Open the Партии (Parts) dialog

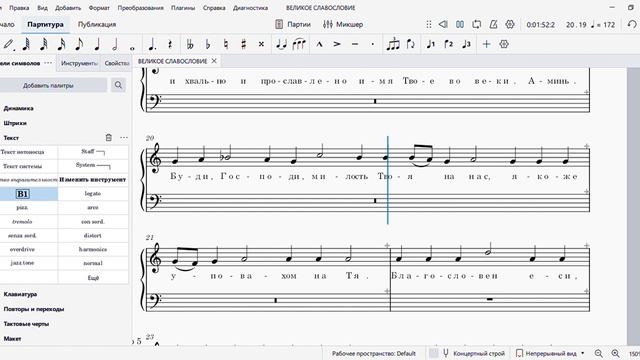click(x=293, y=24)
